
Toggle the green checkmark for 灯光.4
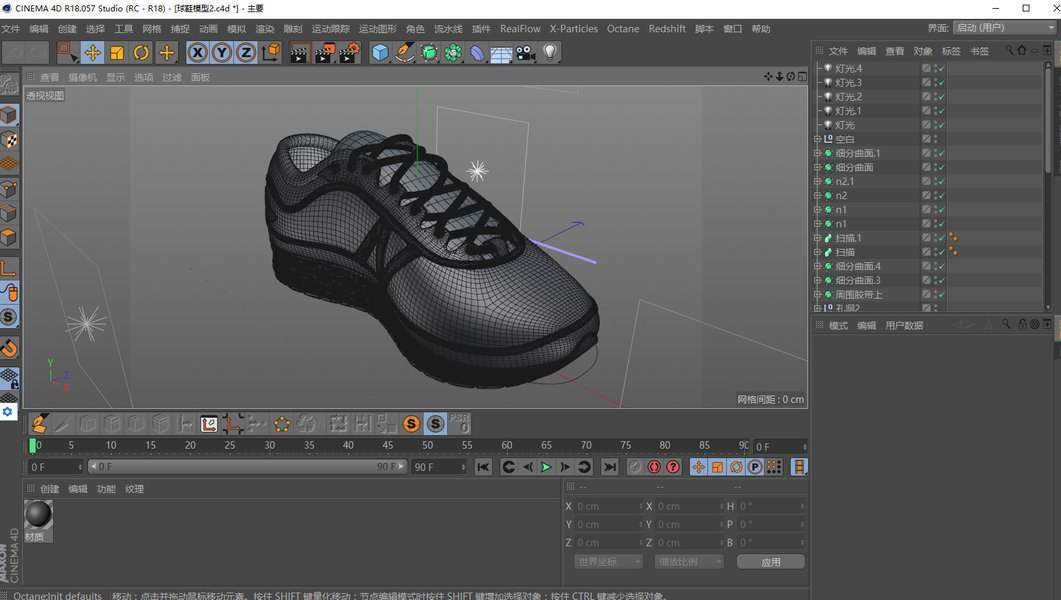click(941, 69)
